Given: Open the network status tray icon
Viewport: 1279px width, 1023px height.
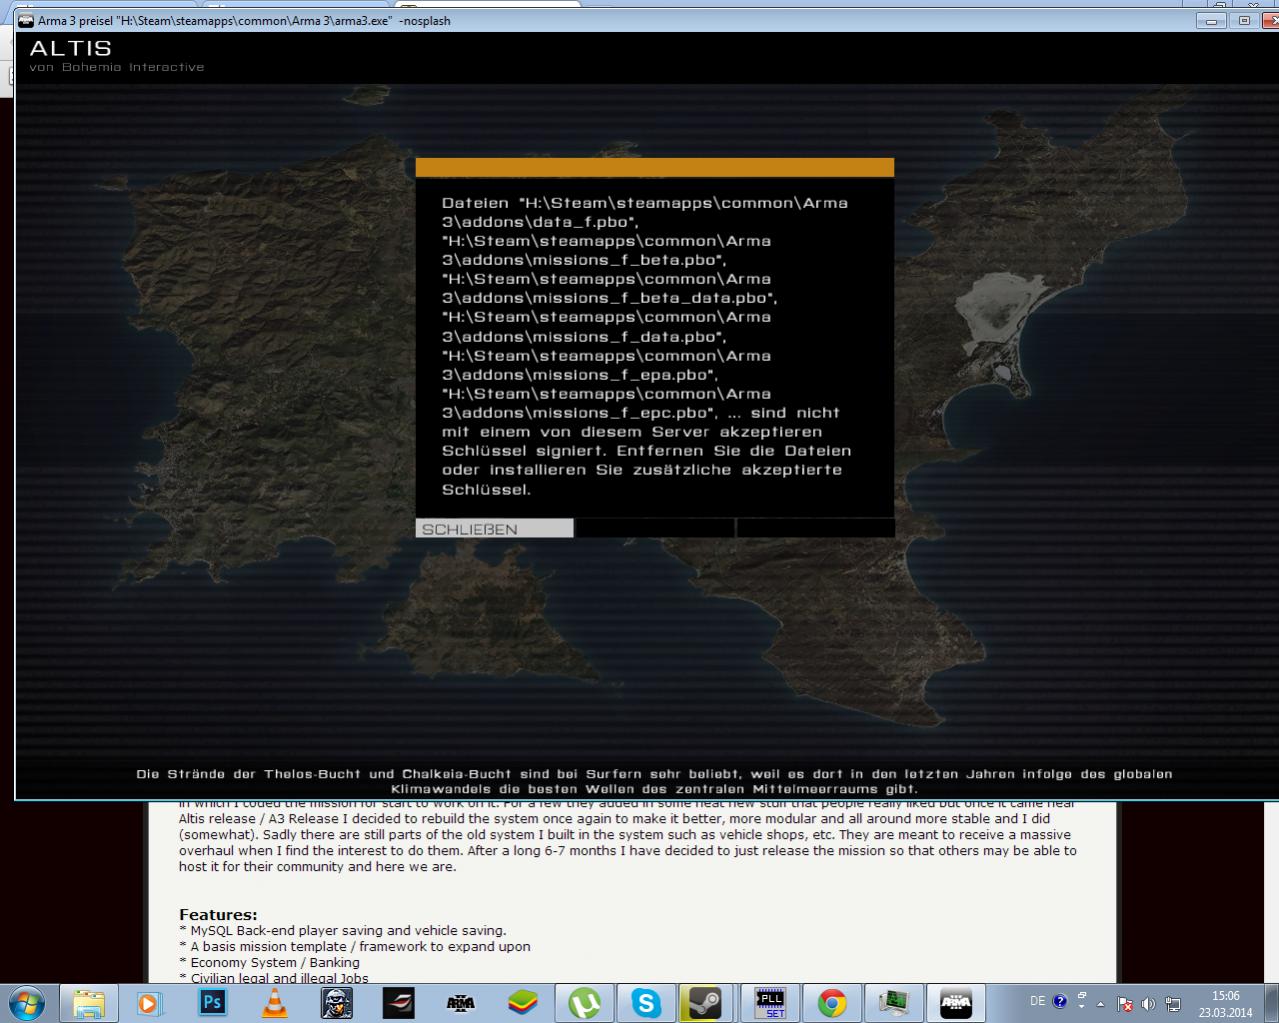Looking at the screenshot, I should [1173, 1004].
